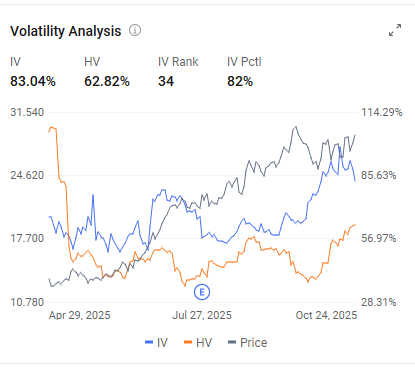Click the Jul 27, 2025 axis date

[202, 315]
